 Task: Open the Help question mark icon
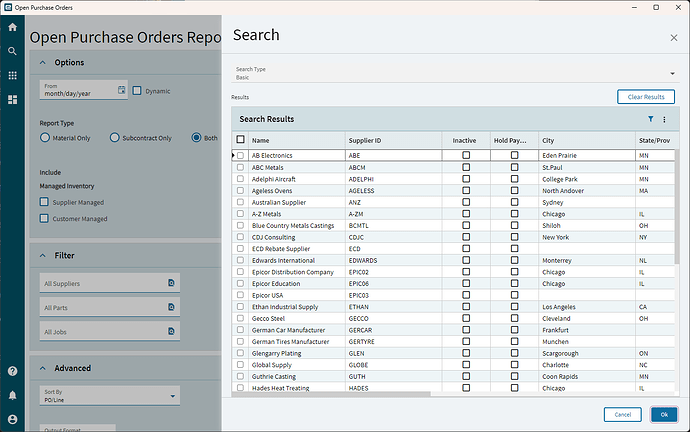click(12, 371)
